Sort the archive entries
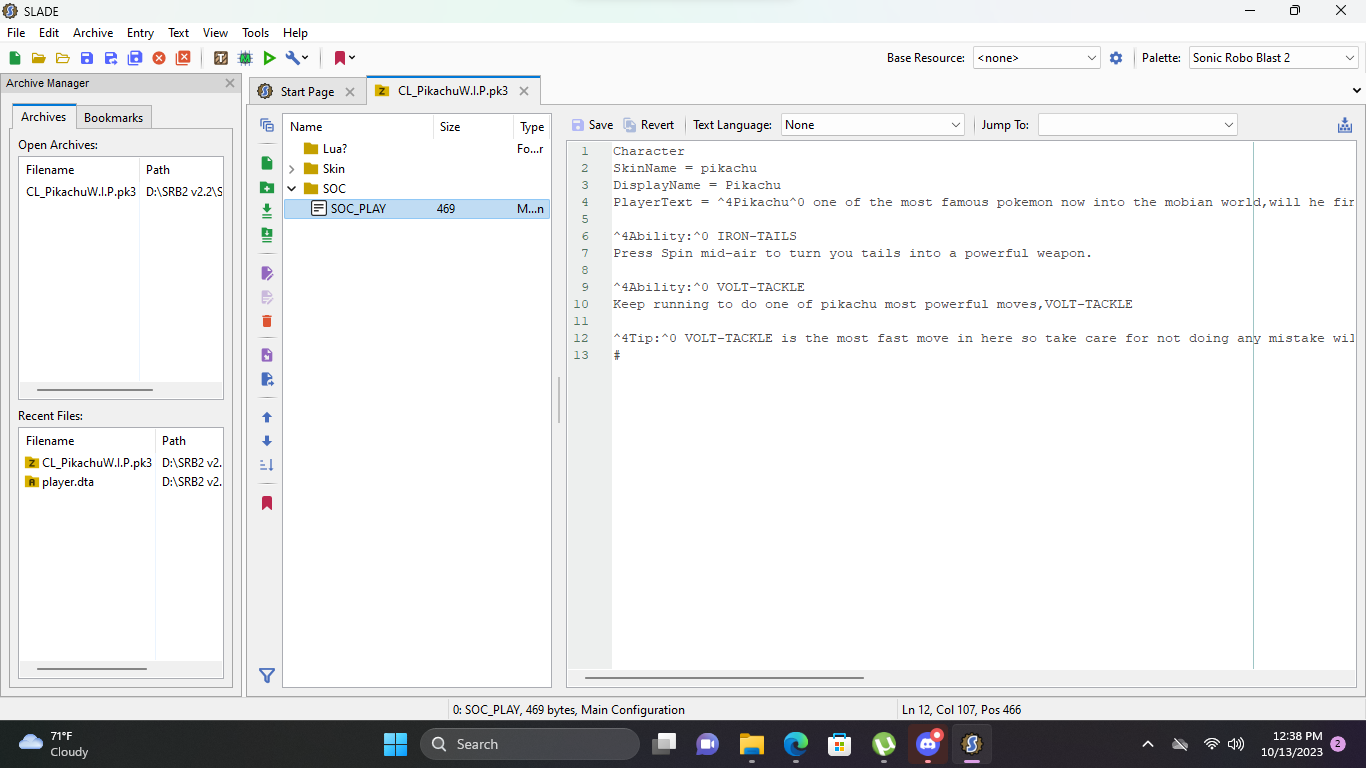 click(266, 465)
